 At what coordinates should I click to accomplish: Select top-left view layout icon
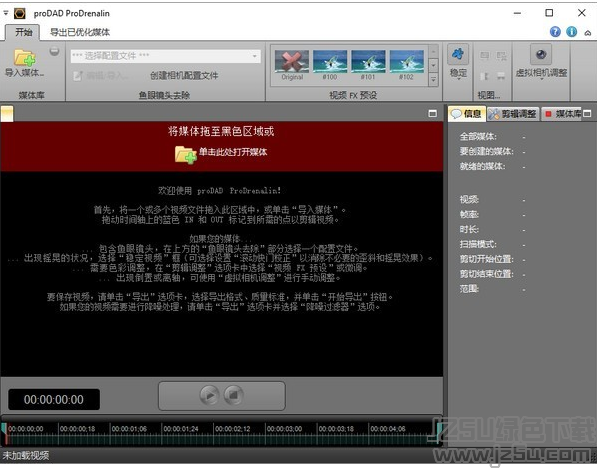[484, 56]
